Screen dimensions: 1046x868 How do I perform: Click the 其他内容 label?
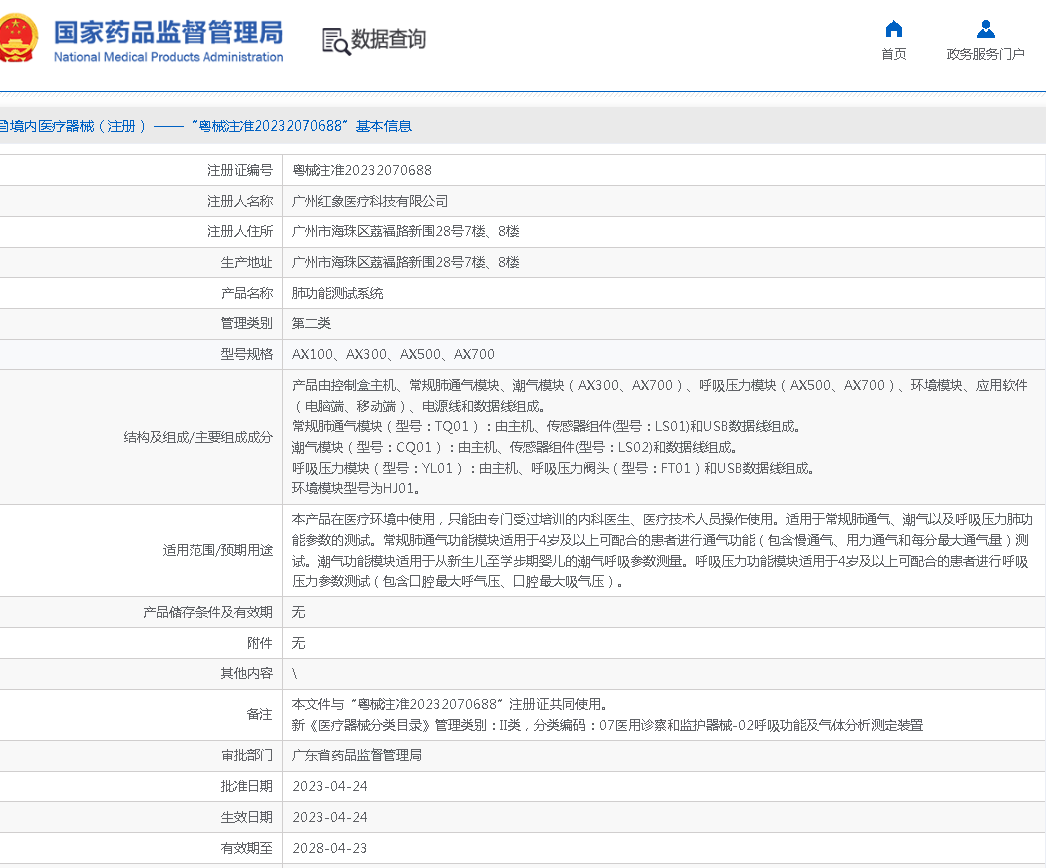246,674
